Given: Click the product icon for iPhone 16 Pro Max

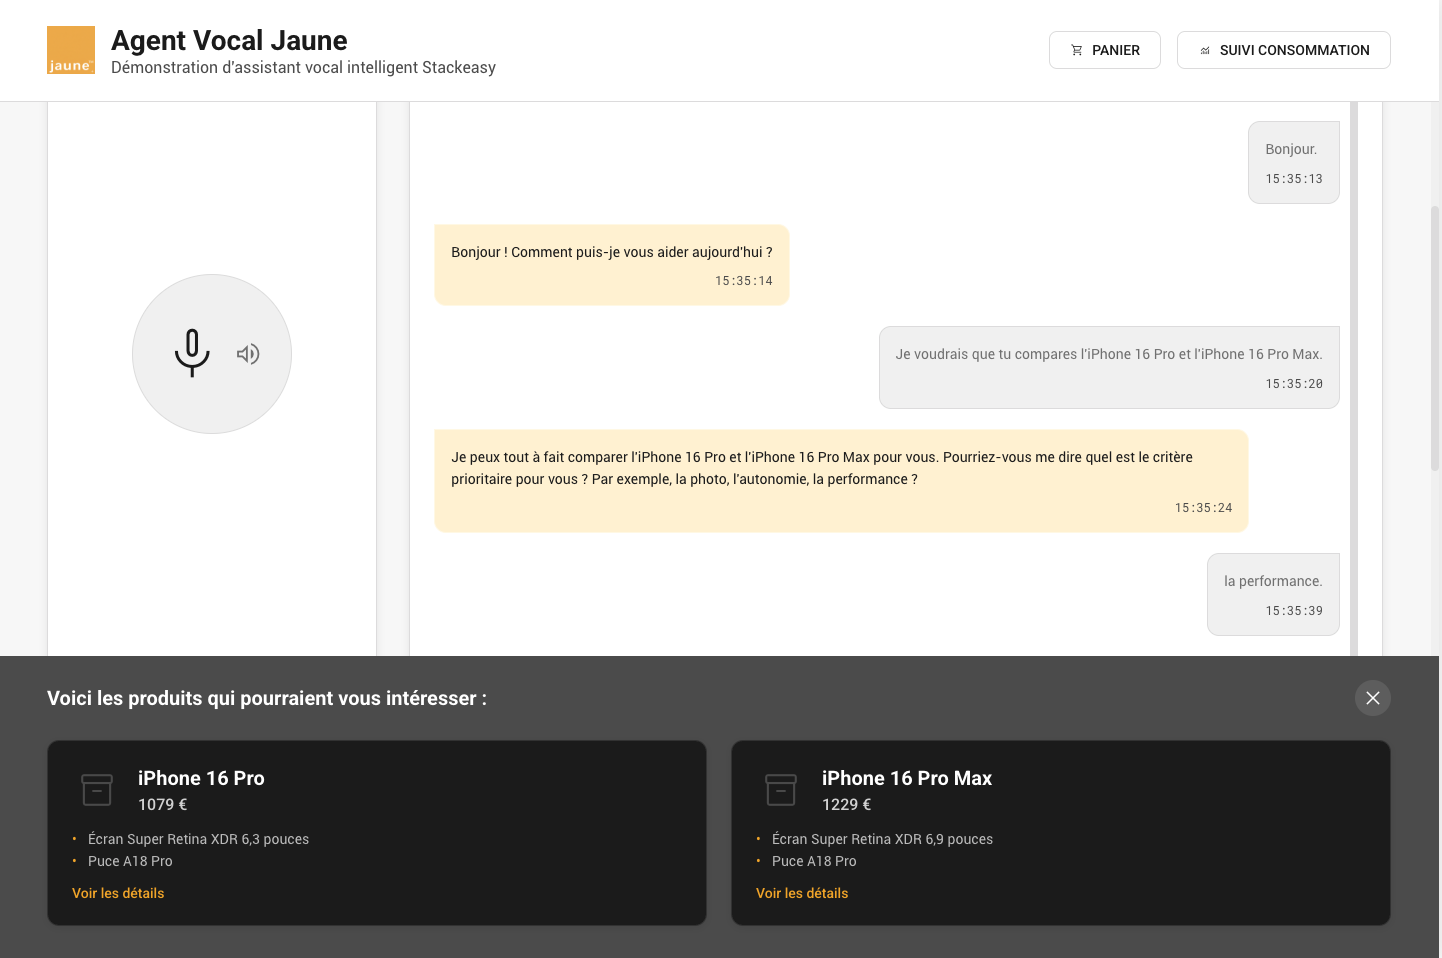Looking at the screenshot, I should pyautogui.click(x=781, y=789).
